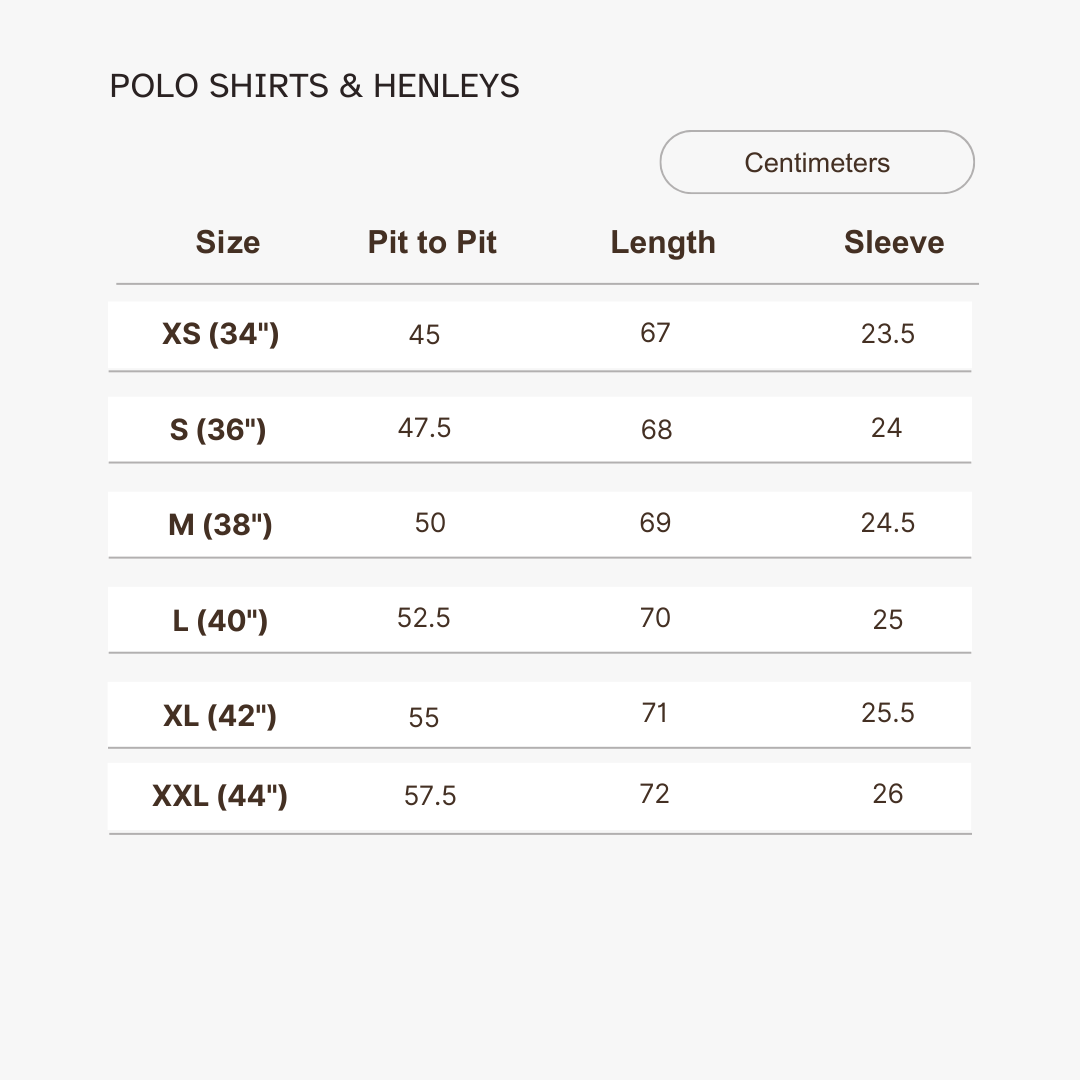Image resolution: width=1080 pixels, height=1080 pixels.
Task: Click the 45 pit to pit value
Action: pyautogui.click(x=424, y=334)
